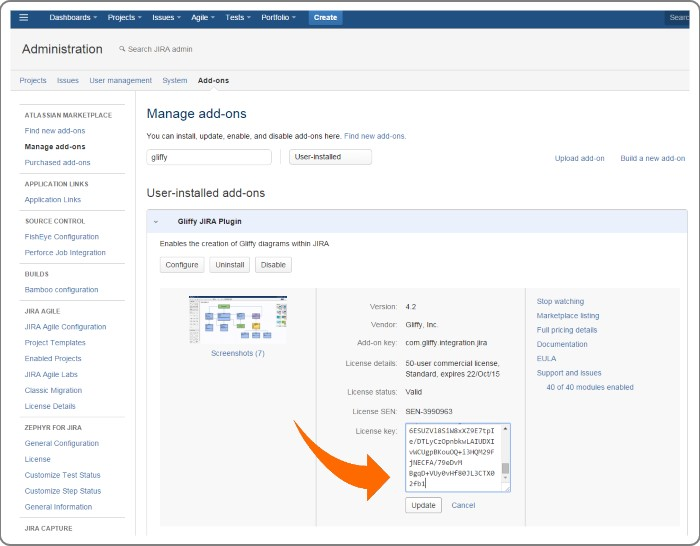
Task: Switch to the User management tab
Action: coord(121,80)
